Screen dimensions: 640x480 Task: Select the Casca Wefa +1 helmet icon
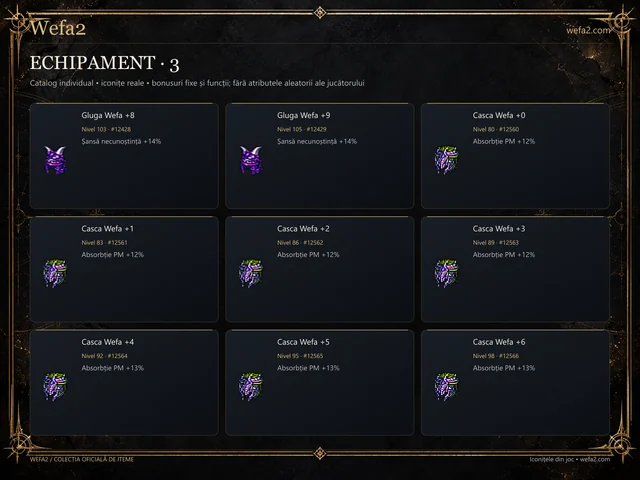click(x=55, y=273)
